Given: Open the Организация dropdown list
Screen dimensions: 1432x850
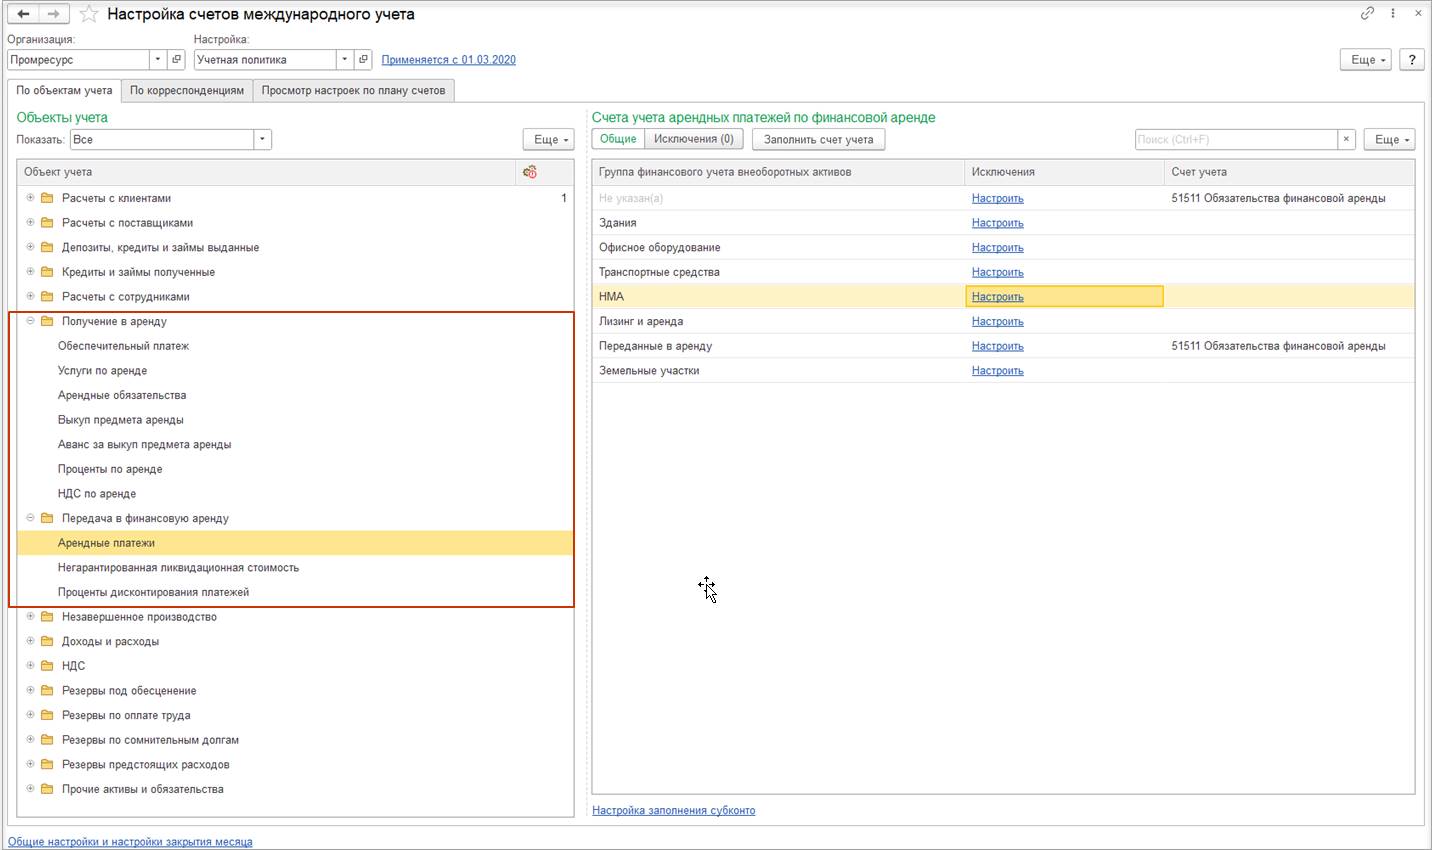Looking at the screenshot, I should coord(157,60).
